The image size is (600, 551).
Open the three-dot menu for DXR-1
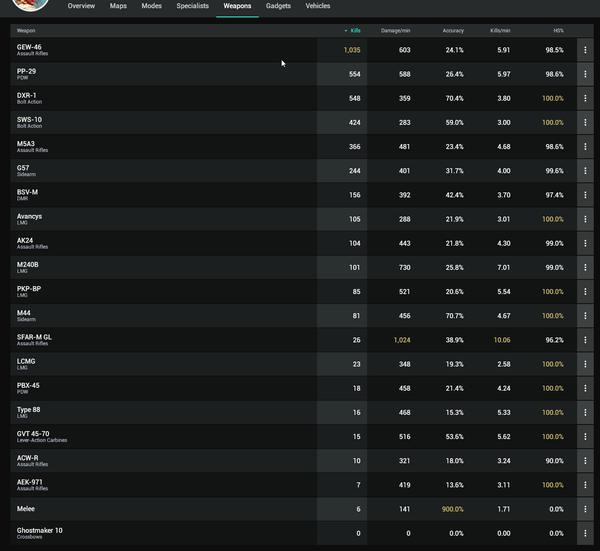coord(585,98)
